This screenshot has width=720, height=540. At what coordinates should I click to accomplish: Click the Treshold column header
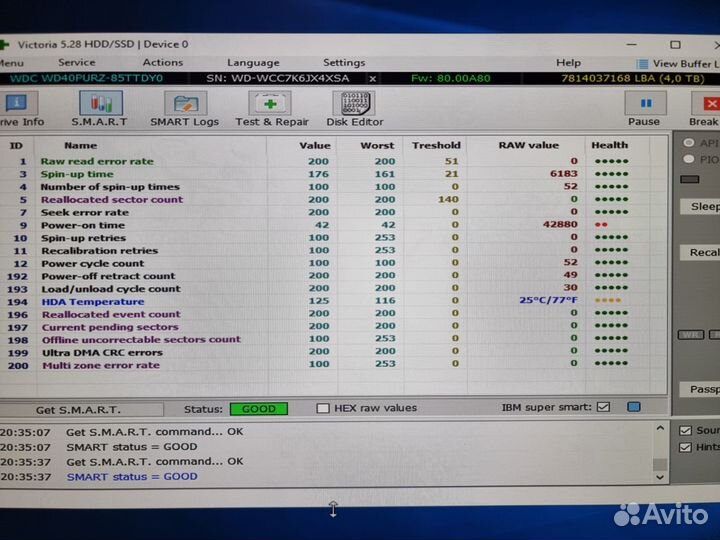[x=436, y=146]
